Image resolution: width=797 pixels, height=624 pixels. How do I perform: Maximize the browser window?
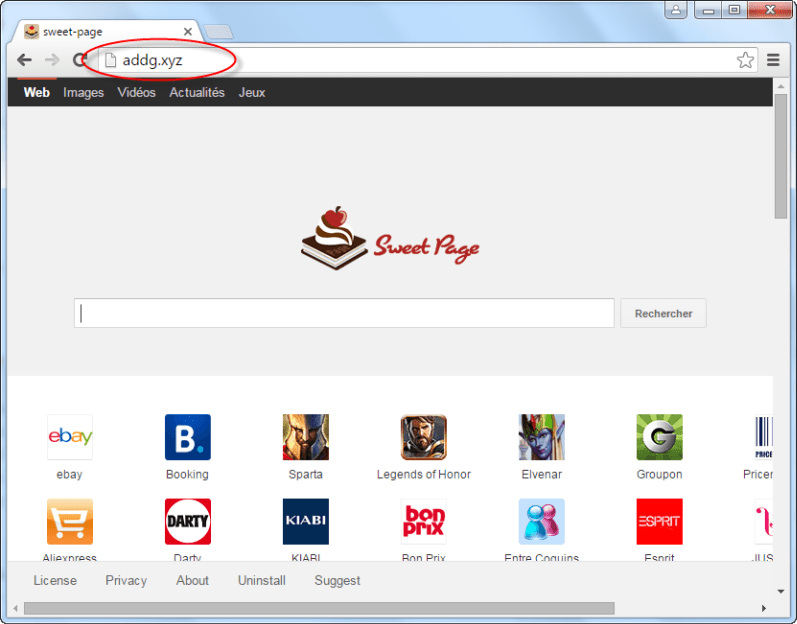click(734, 10)
